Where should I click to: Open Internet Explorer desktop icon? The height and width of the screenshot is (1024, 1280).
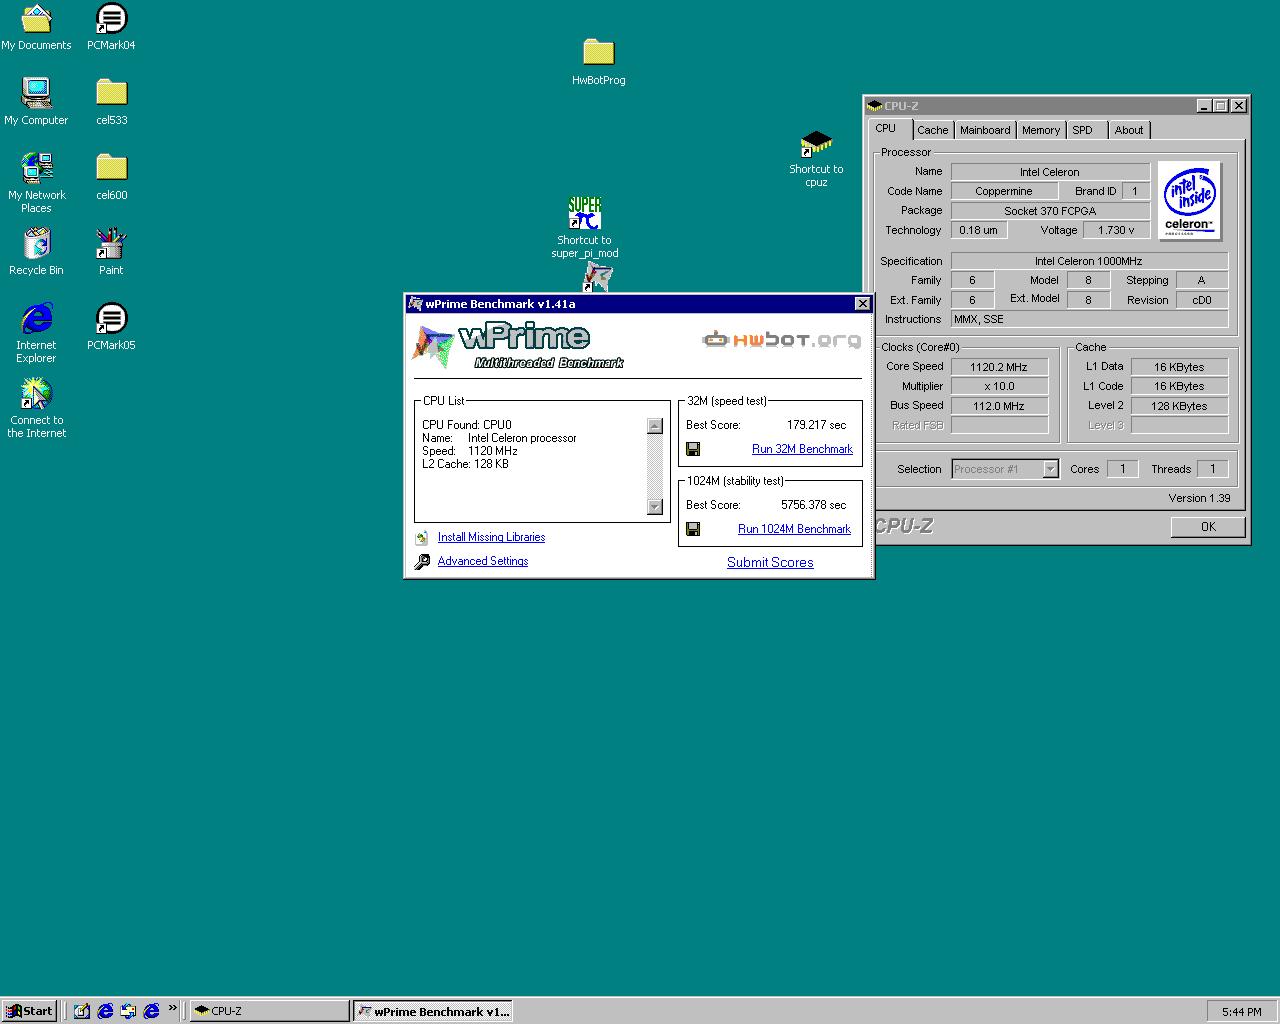point(36,333)
